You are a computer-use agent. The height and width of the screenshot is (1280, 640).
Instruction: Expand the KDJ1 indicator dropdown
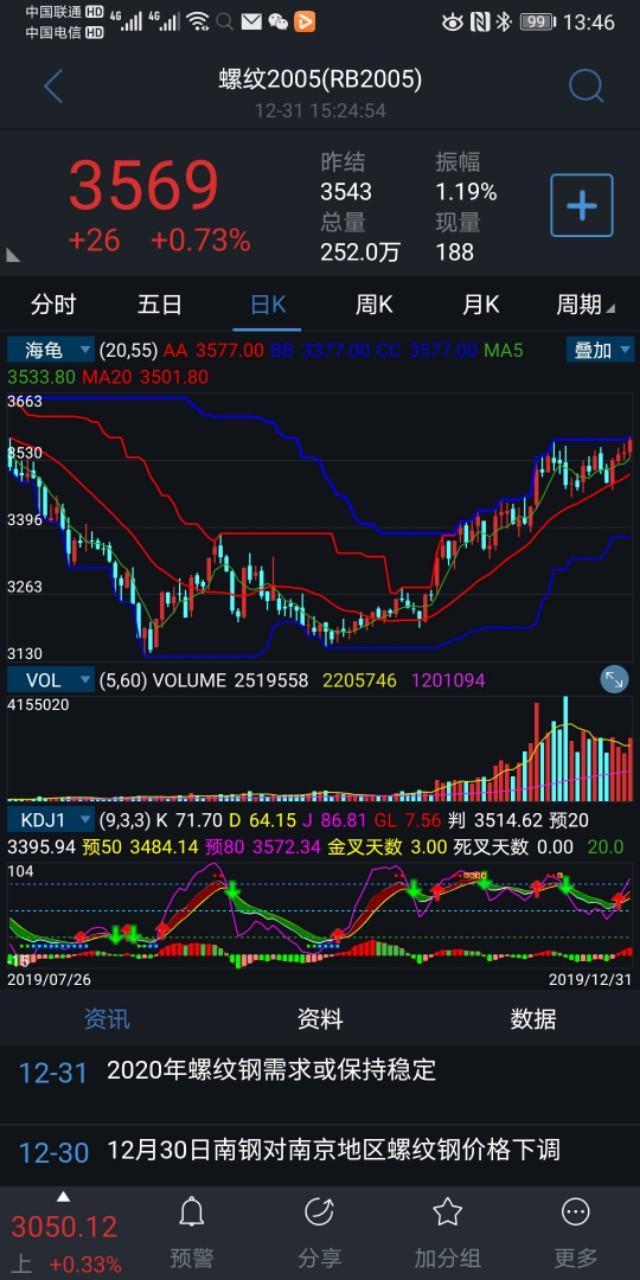click(x=51, y=820)
